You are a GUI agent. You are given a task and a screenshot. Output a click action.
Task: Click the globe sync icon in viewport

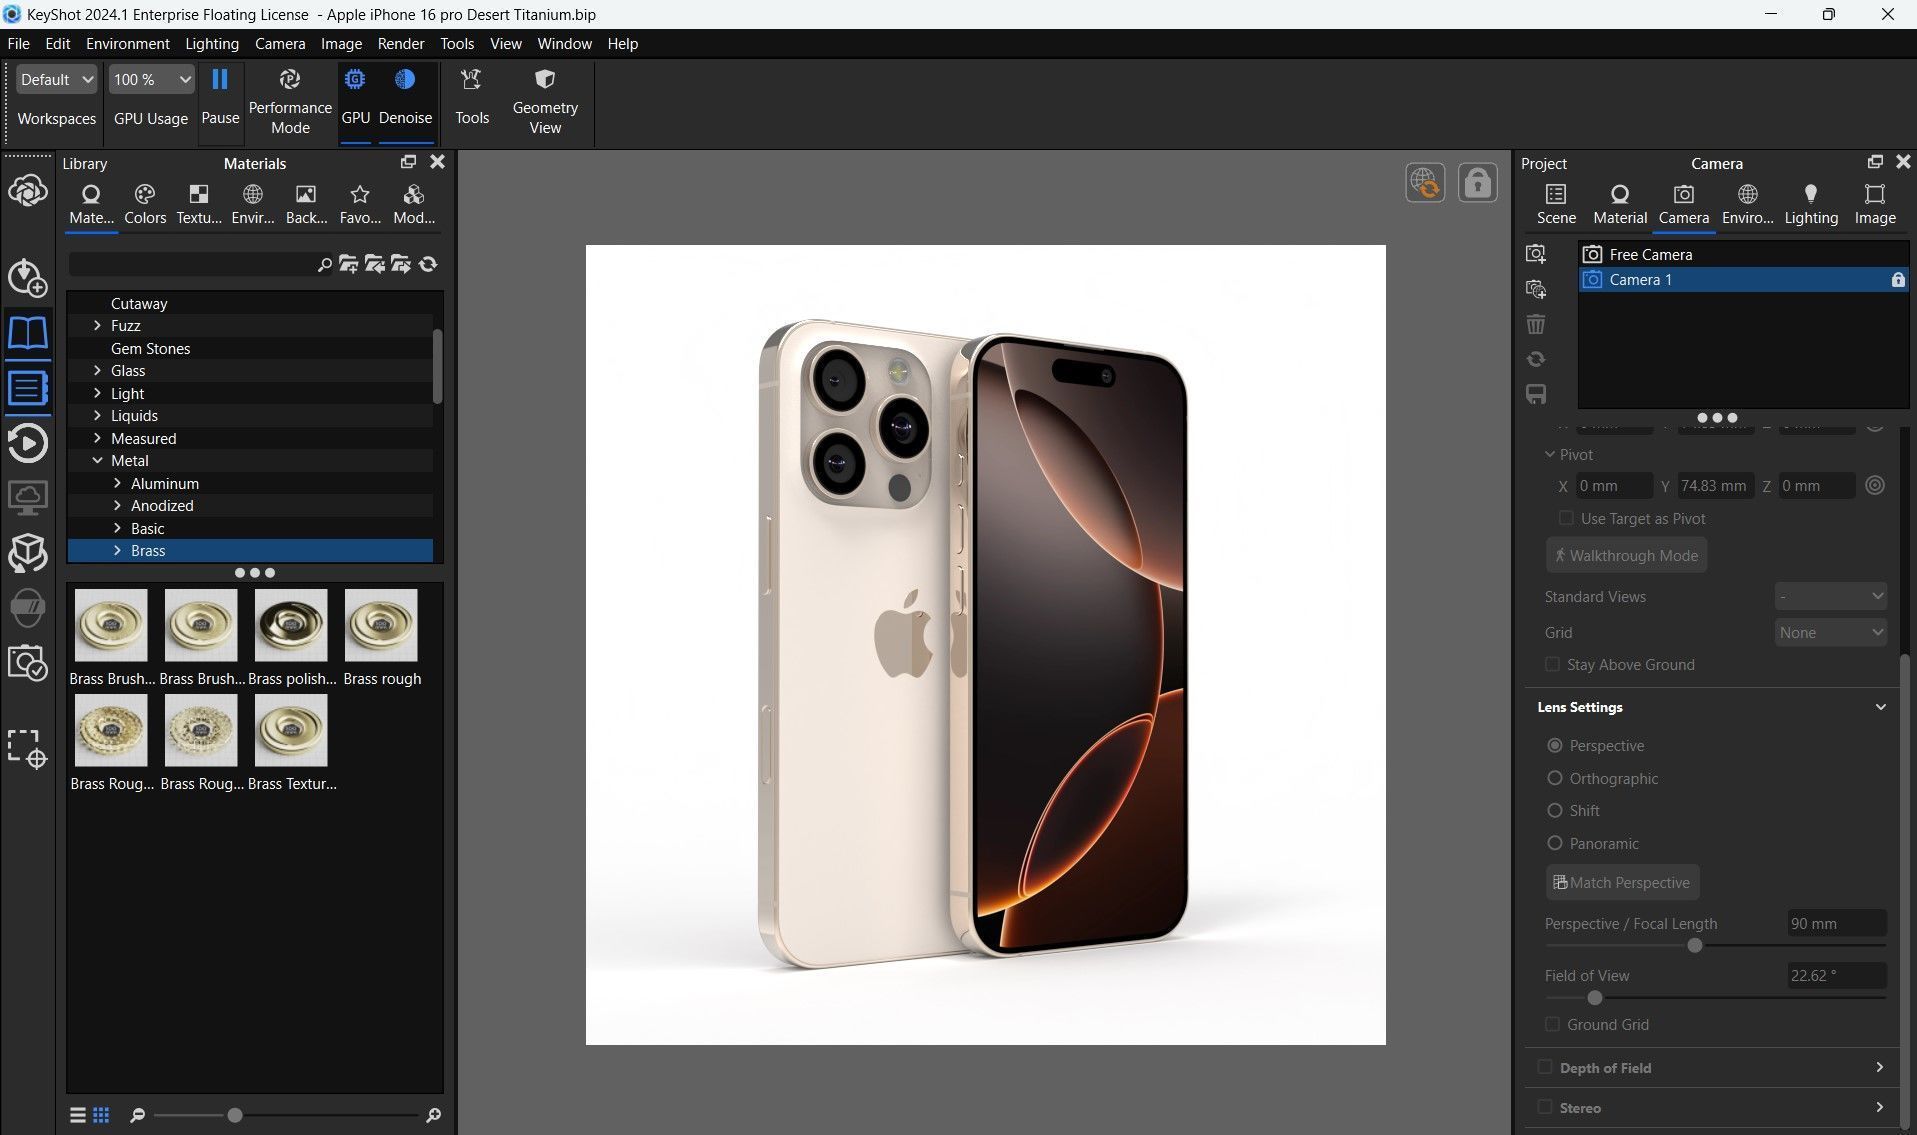pos(1425,183)
